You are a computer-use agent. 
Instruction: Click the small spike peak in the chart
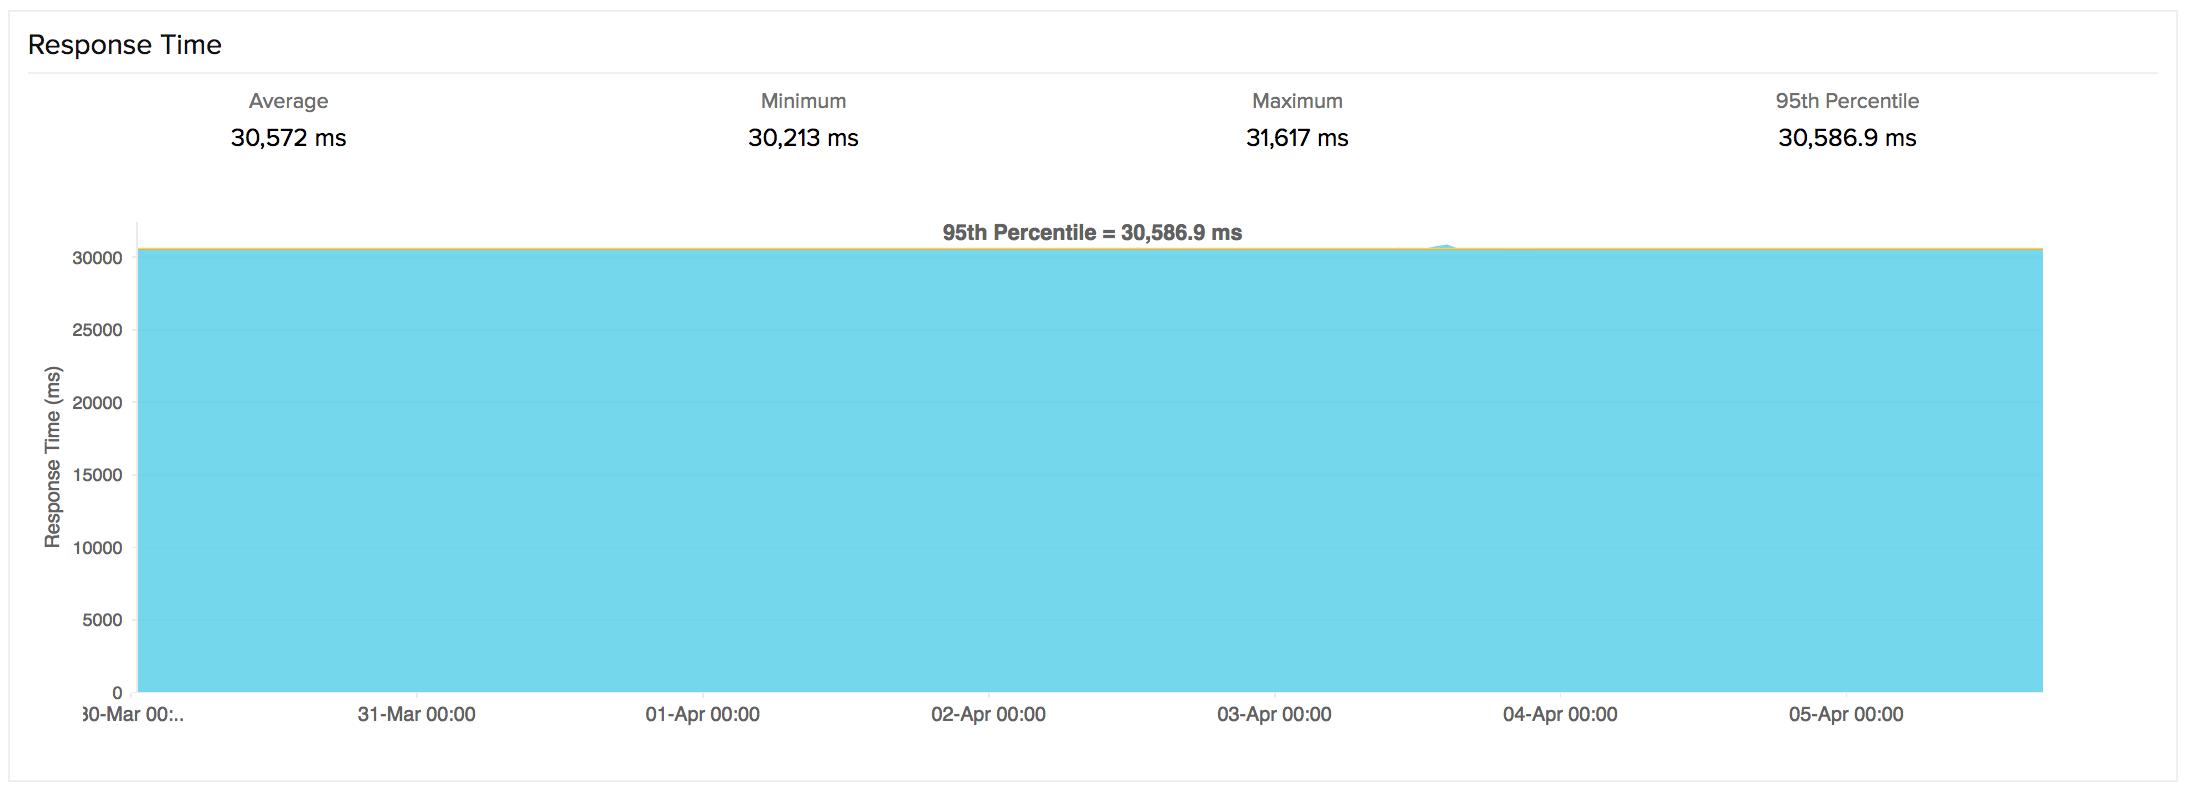click(1446, 245)
